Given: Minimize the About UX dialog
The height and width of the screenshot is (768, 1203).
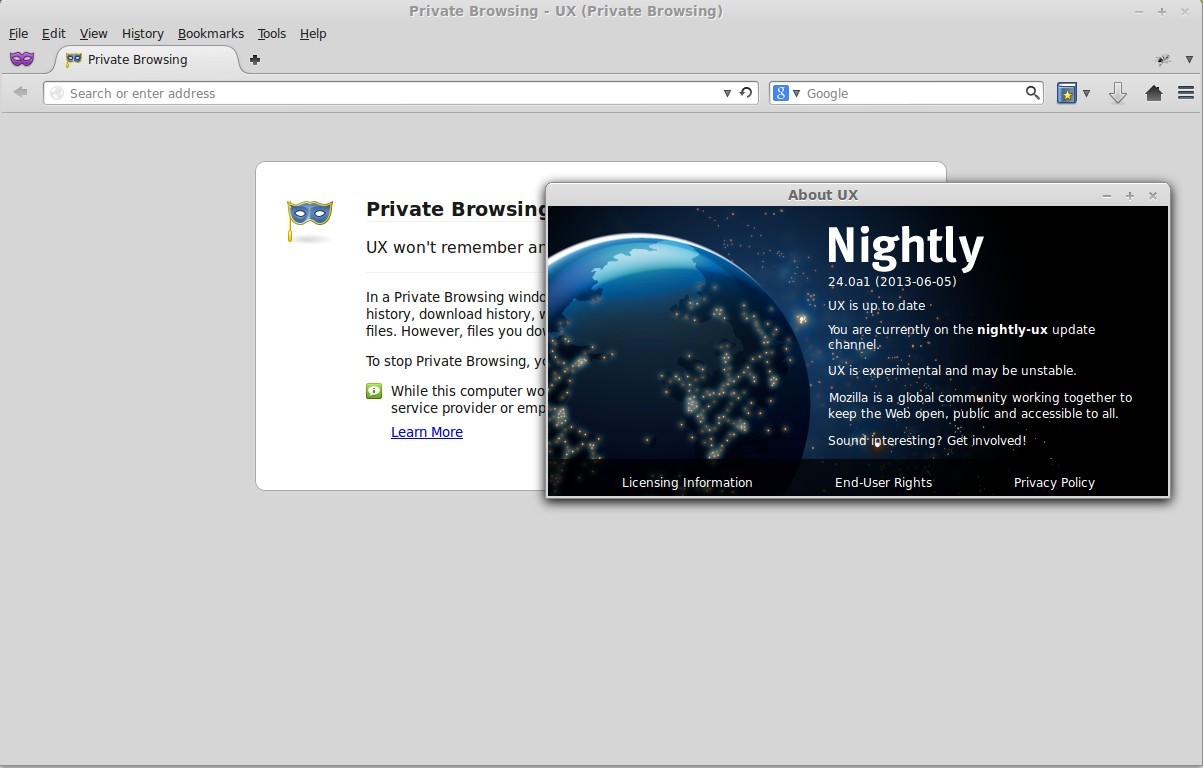Looking at the screenshot, I should coord(1107,195).
